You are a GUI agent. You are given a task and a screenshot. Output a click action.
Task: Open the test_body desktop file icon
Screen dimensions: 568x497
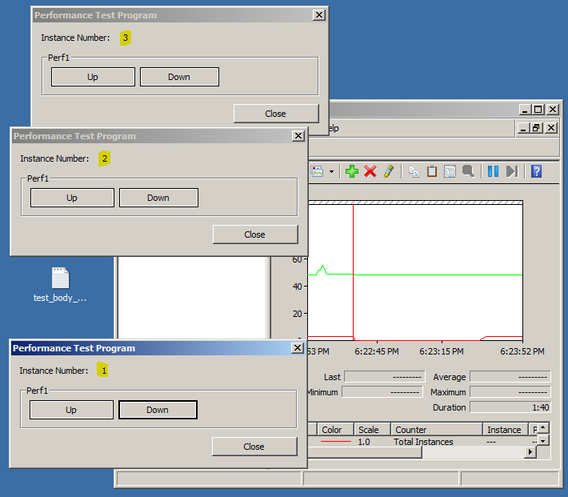(x=60, y=285)
